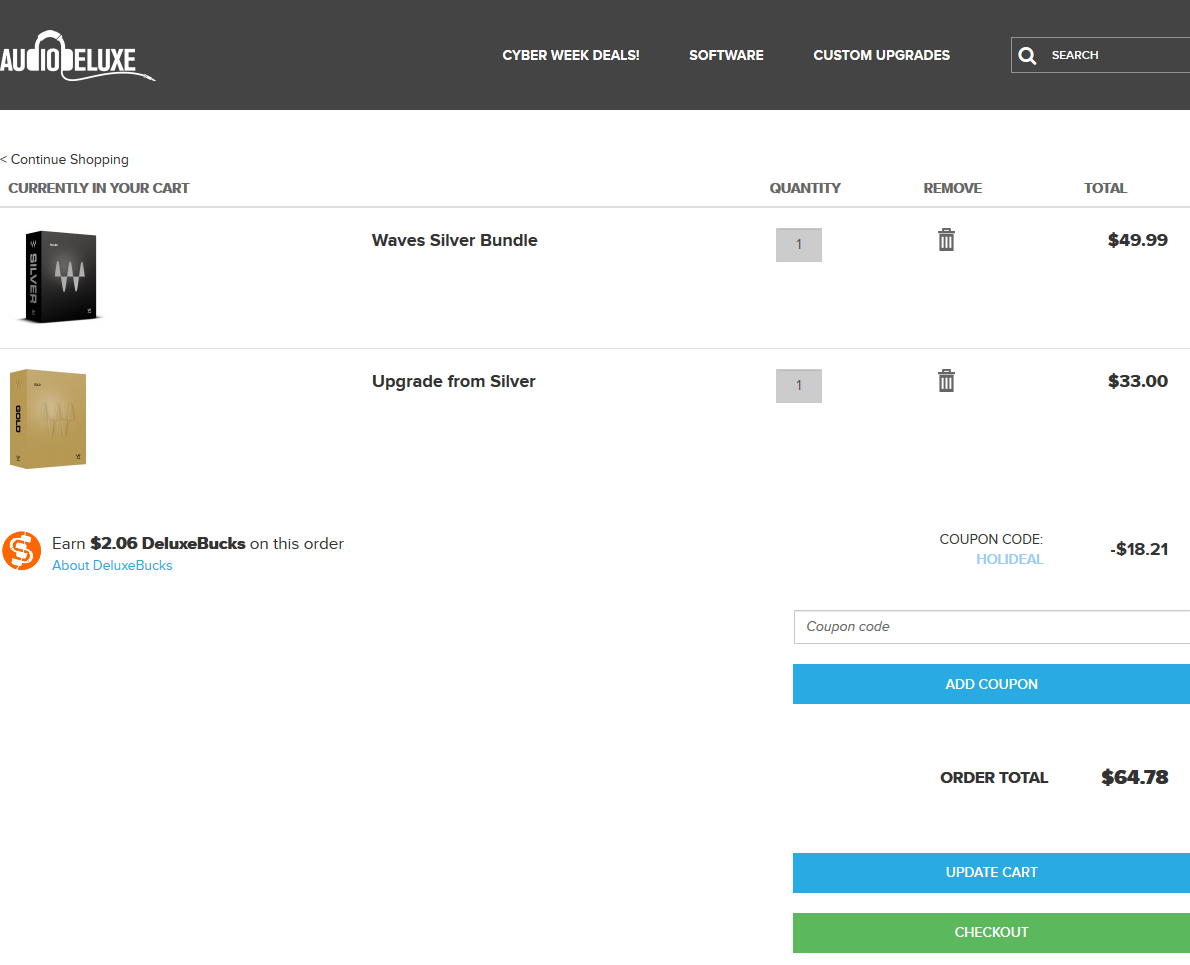Click the Continue Shopping link
This screenshot has height=965, width=1190.
pos(65,159)
